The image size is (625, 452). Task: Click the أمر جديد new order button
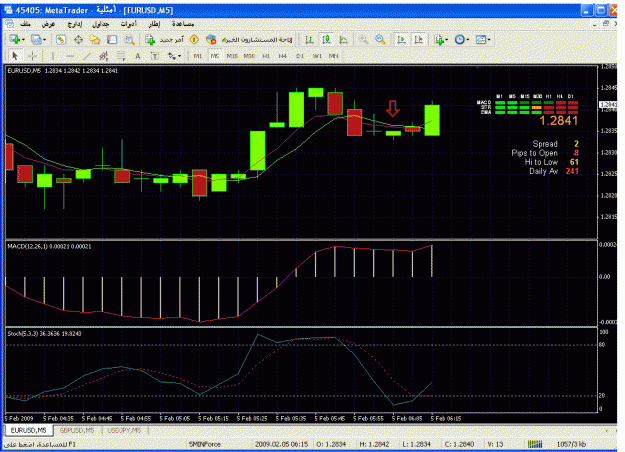[x=164, y=39]
